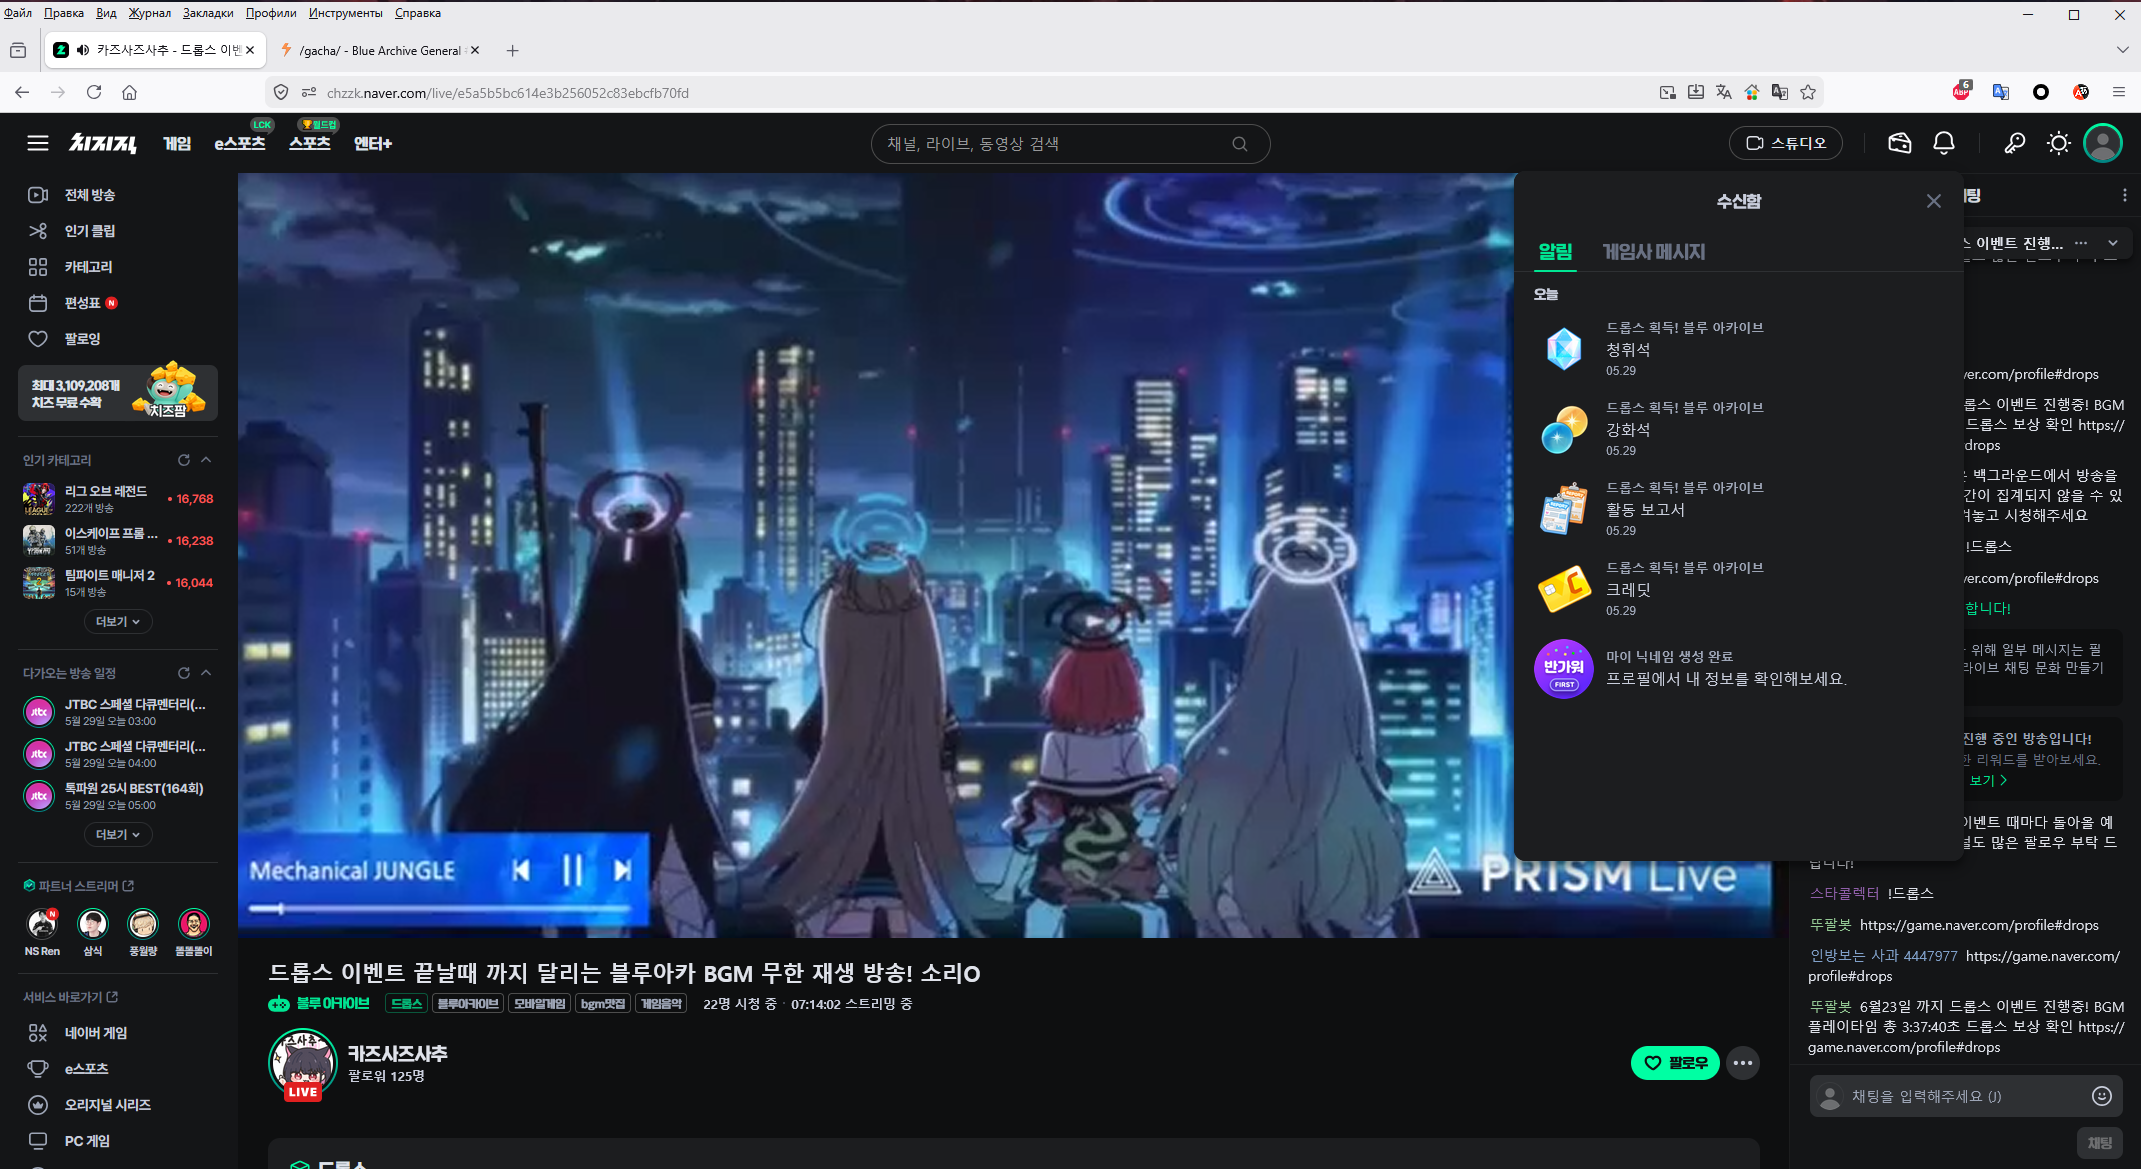The height and width of the screenshot is (1169, 2141).
Task: Open the e스포츠 header menu
Action: (240, 144)
